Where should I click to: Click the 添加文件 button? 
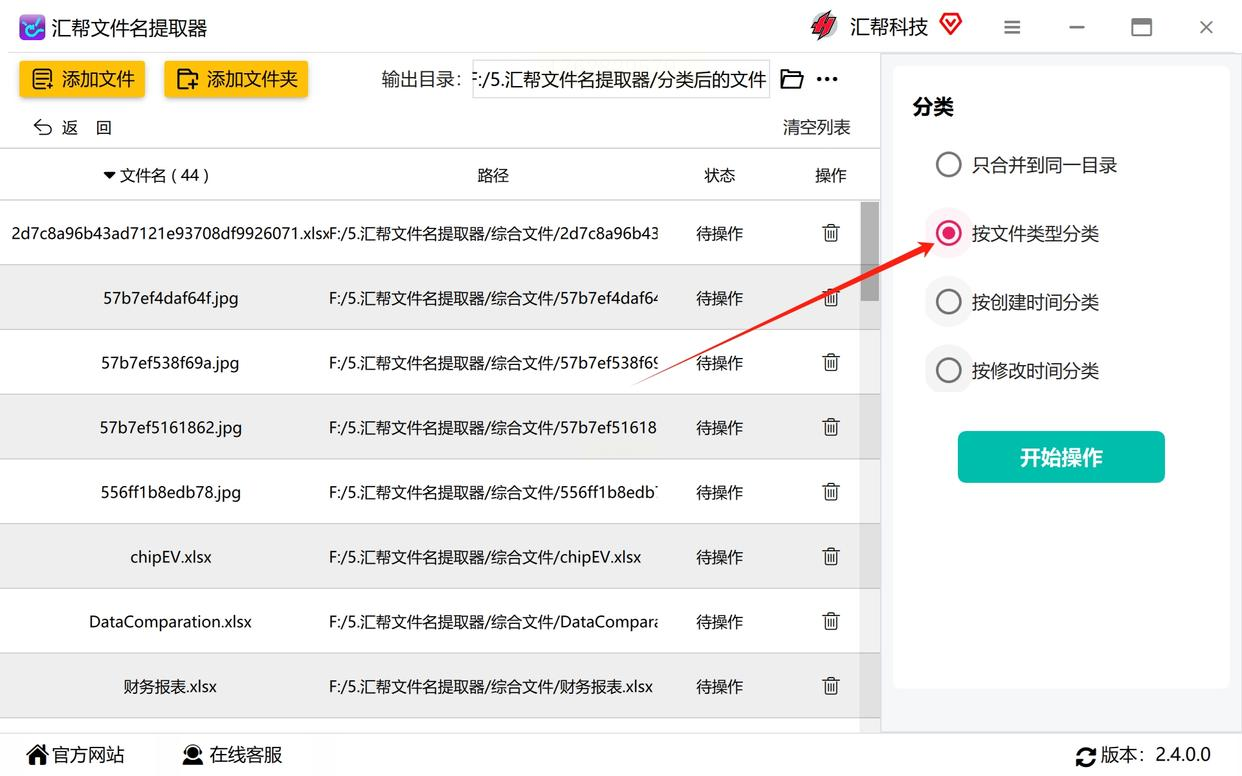82,79
